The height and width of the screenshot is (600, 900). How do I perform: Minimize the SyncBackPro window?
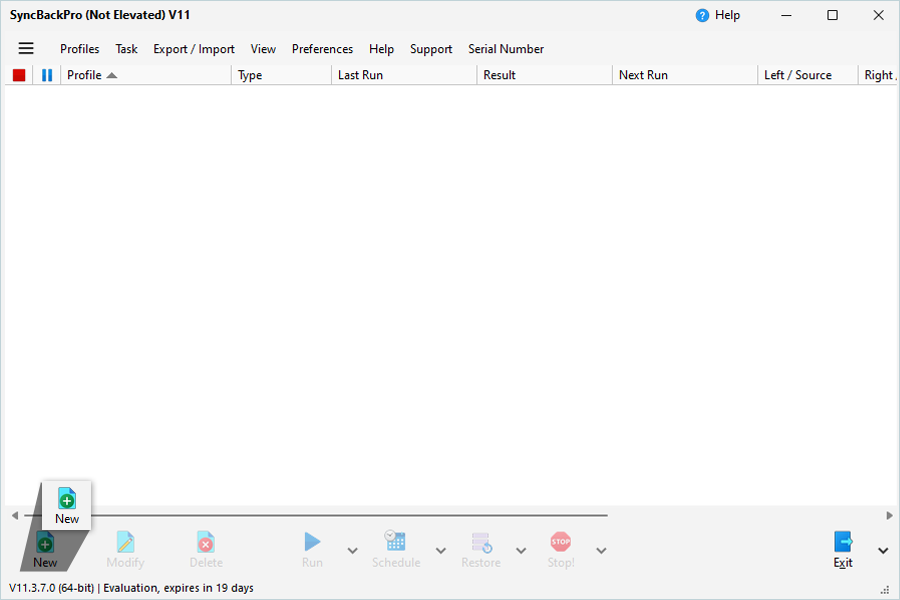coord(786,16)
